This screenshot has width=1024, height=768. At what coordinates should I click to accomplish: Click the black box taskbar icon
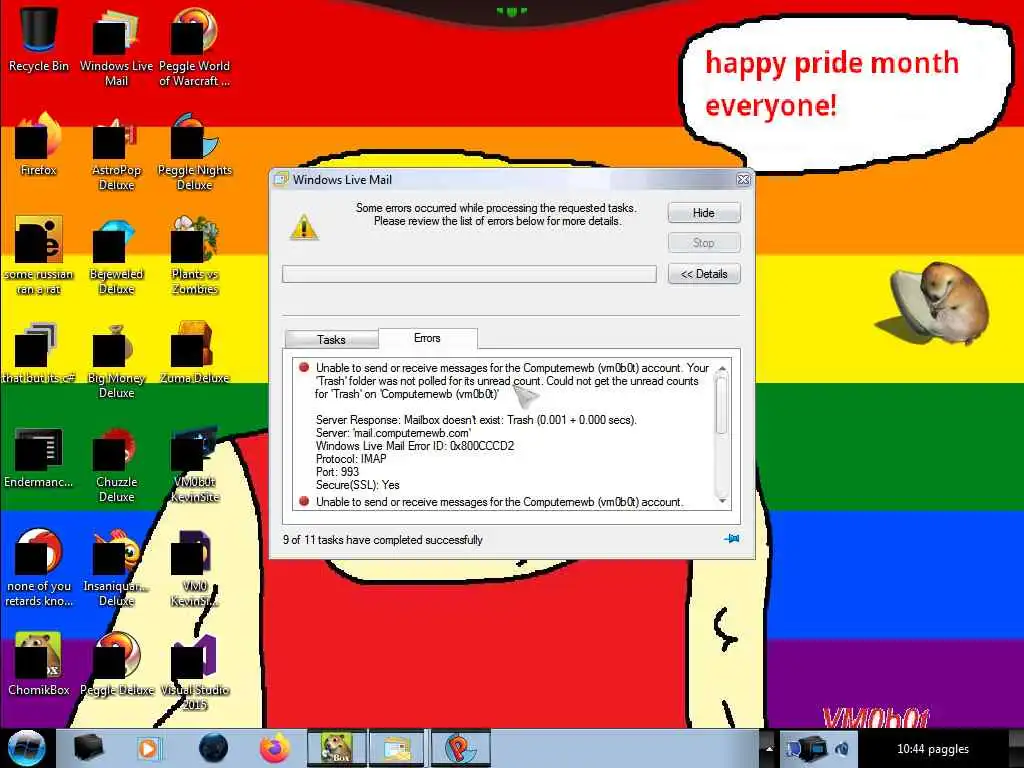tap(89, 748)
